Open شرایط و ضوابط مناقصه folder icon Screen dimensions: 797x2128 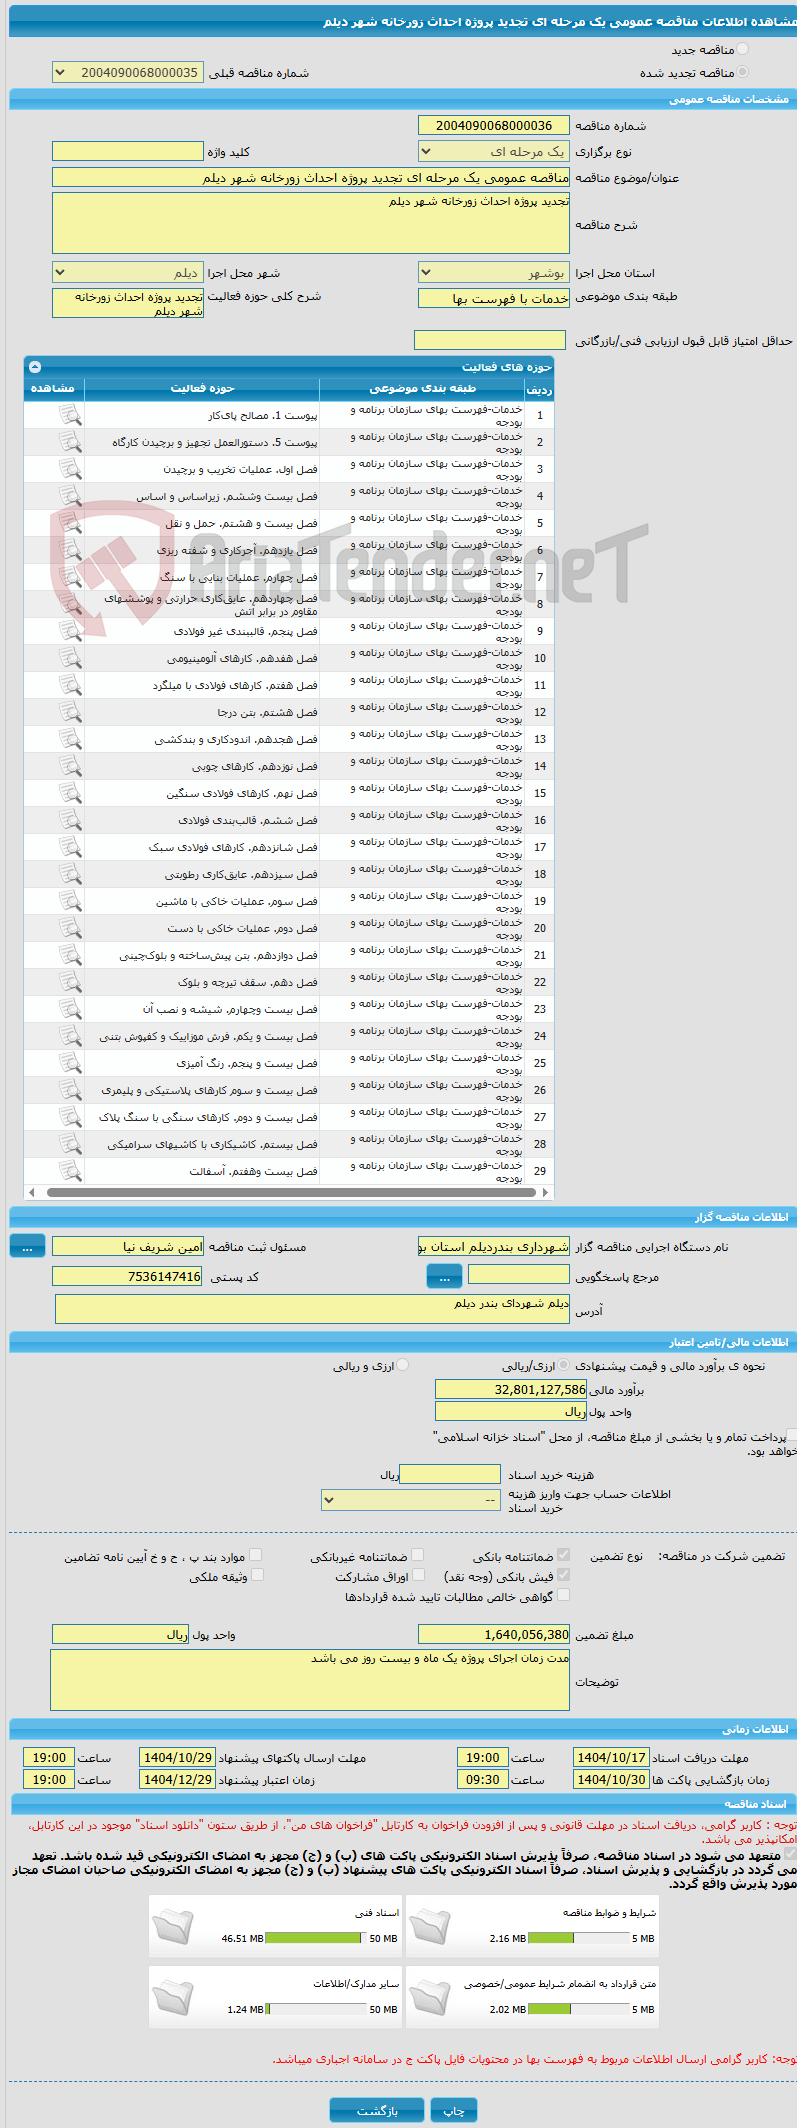point(430,1927)
